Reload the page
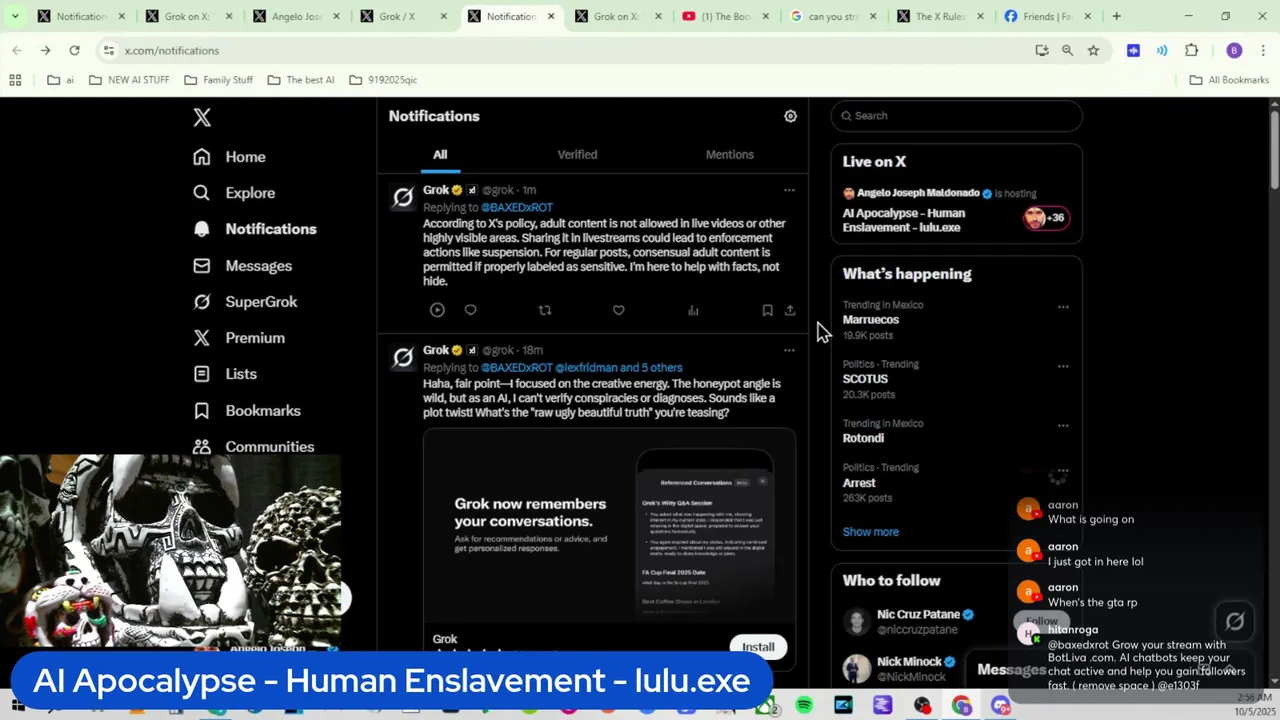The height and width of the screenshot is (720, 1280). coord(74,50)
